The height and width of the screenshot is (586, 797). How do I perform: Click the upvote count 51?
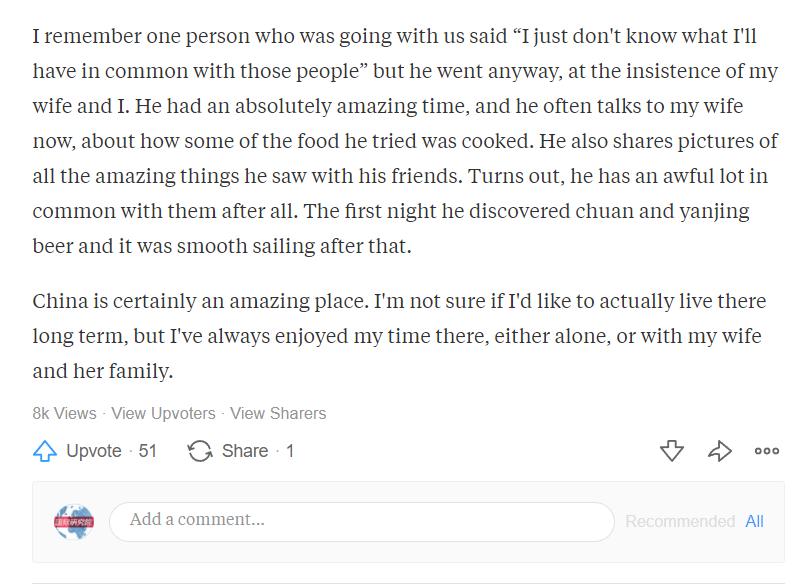point(148,451)
